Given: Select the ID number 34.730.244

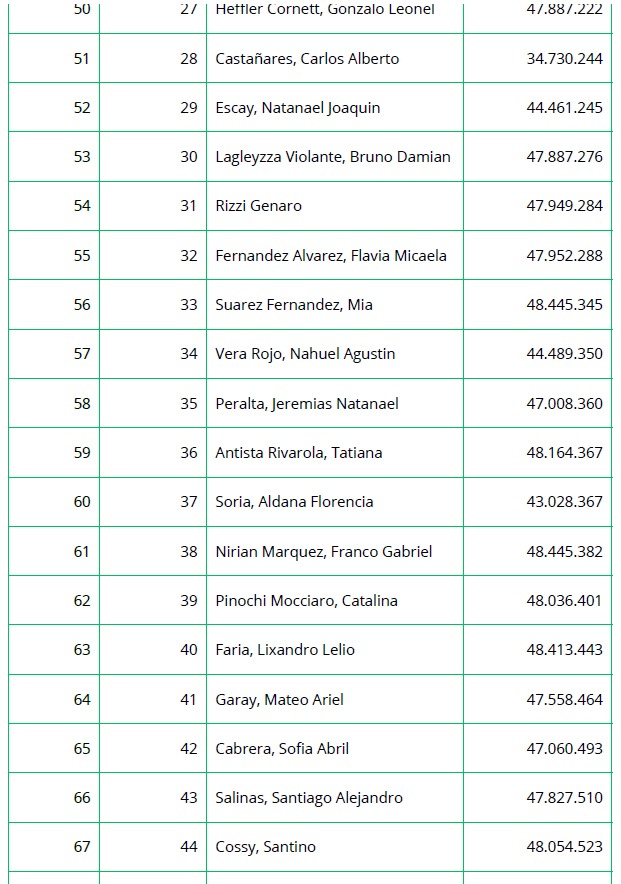Looking at the screenshot, I should tap(564, 59).
